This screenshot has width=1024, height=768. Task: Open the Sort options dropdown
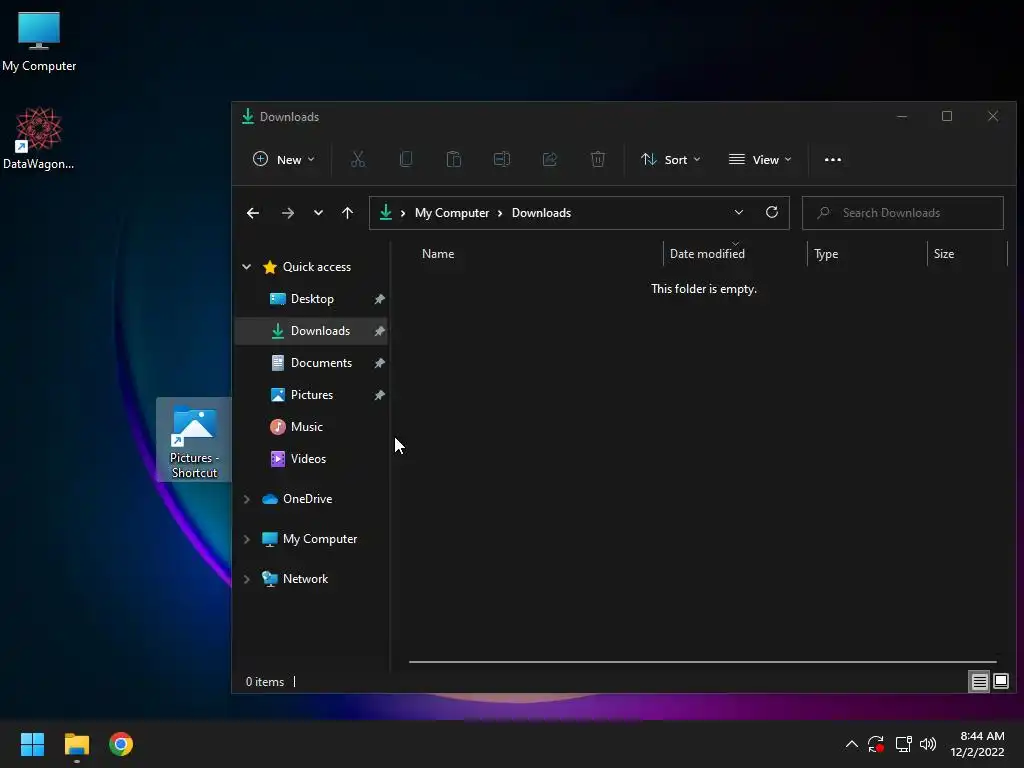pyautogui.click(x=671, y=159)
